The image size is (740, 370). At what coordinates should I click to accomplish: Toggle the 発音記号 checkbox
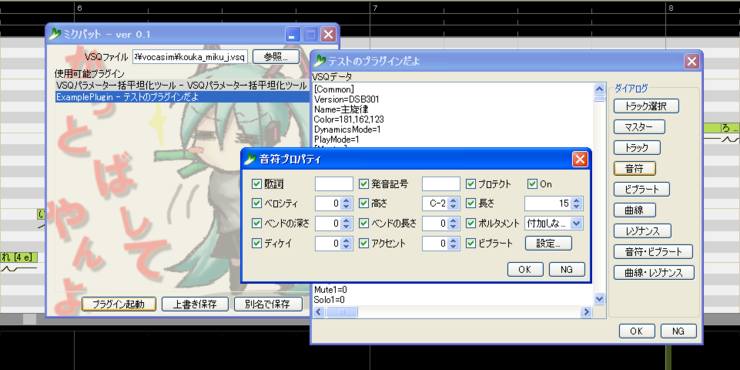(363, 184)
